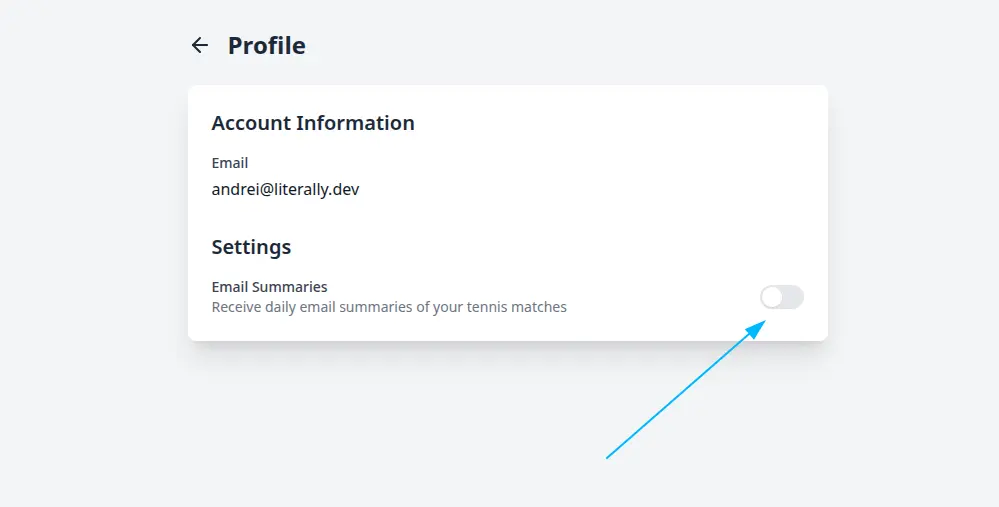Click the back arrow next to Profile
Image resolution: width=999 pixels, height=507 pixels.
(x=200, y=45)
